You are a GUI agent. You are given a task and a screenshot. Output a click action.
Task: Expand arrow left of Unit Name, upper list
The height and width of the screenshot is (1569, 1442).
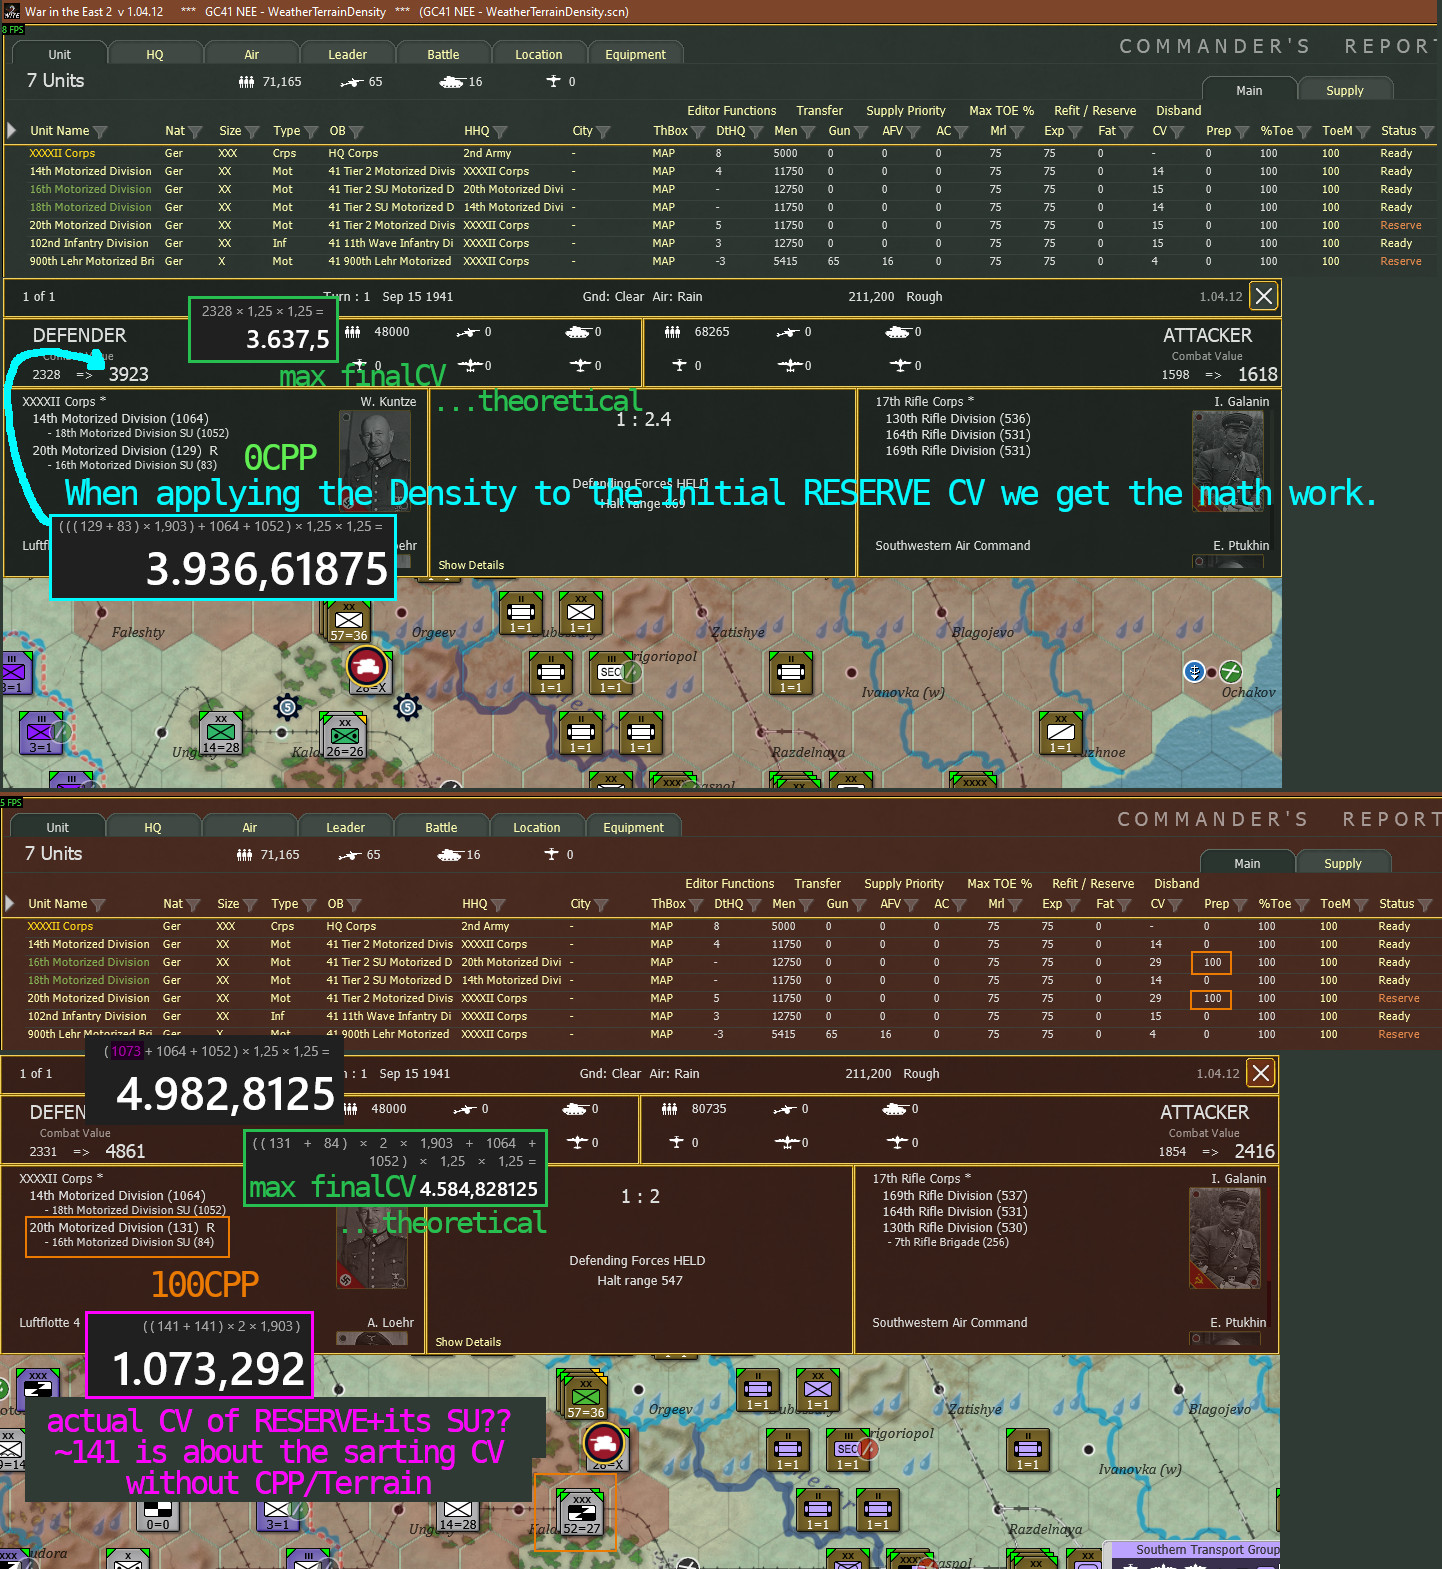point(12,130)
